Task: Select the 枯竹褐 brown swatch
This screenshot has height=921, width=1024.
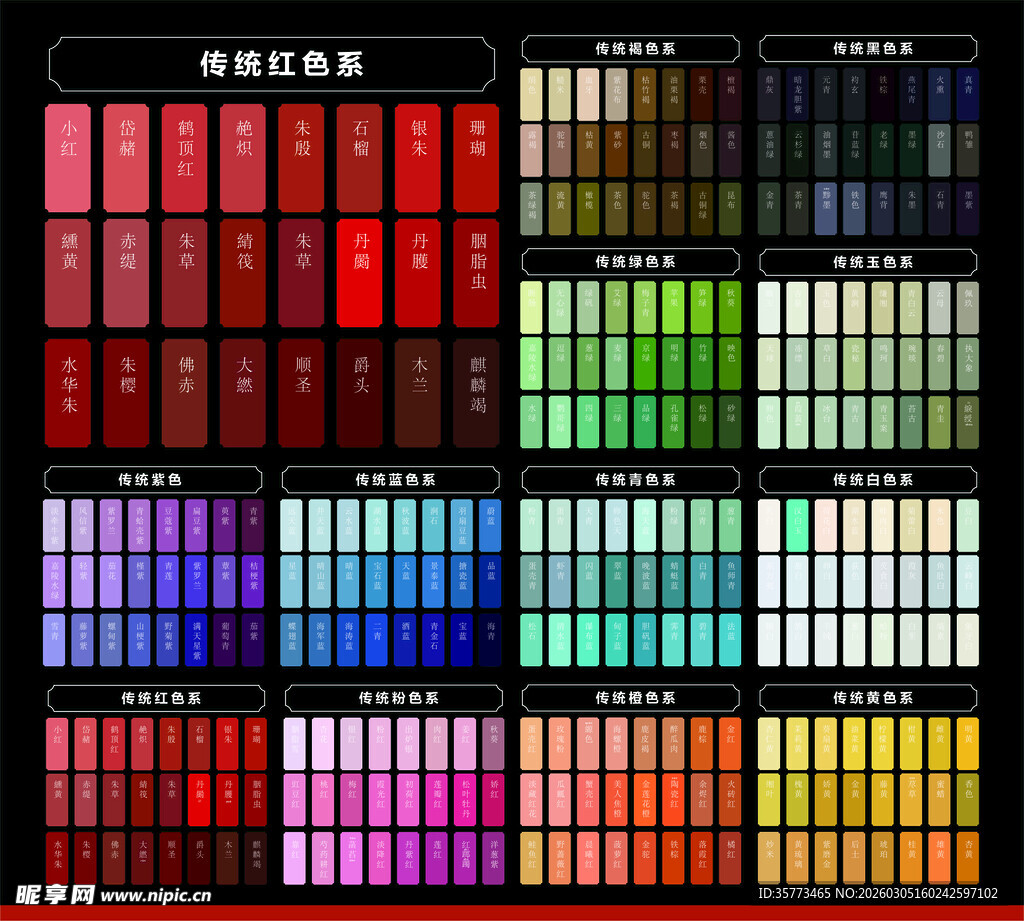Action: click(x=646, y=95)
